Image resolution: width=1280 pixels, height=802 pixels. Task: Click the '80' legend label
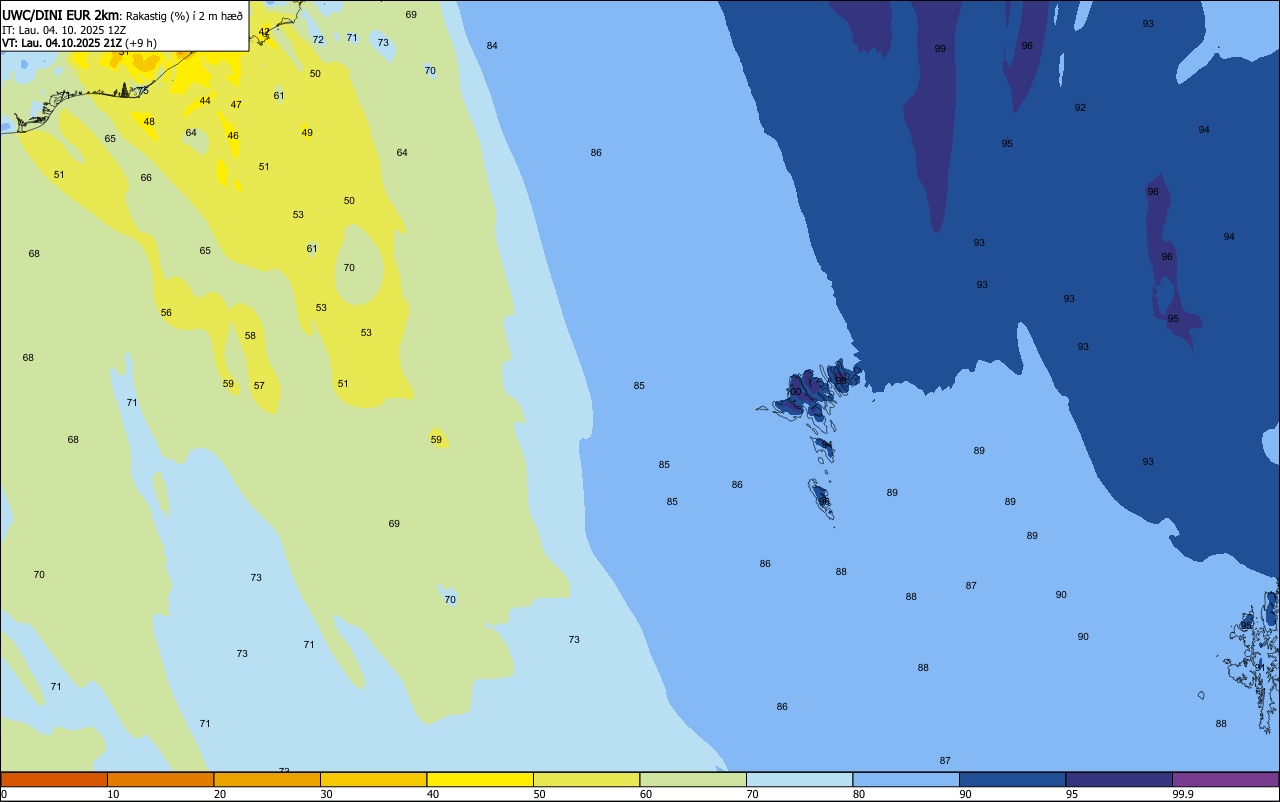tap(859, 794)
